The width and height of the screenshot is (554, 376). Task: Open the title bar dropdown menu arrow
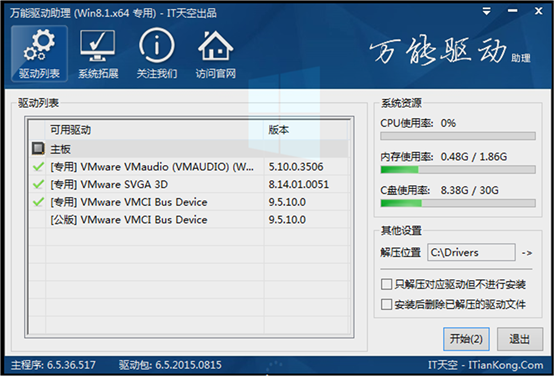click(487, 12)
